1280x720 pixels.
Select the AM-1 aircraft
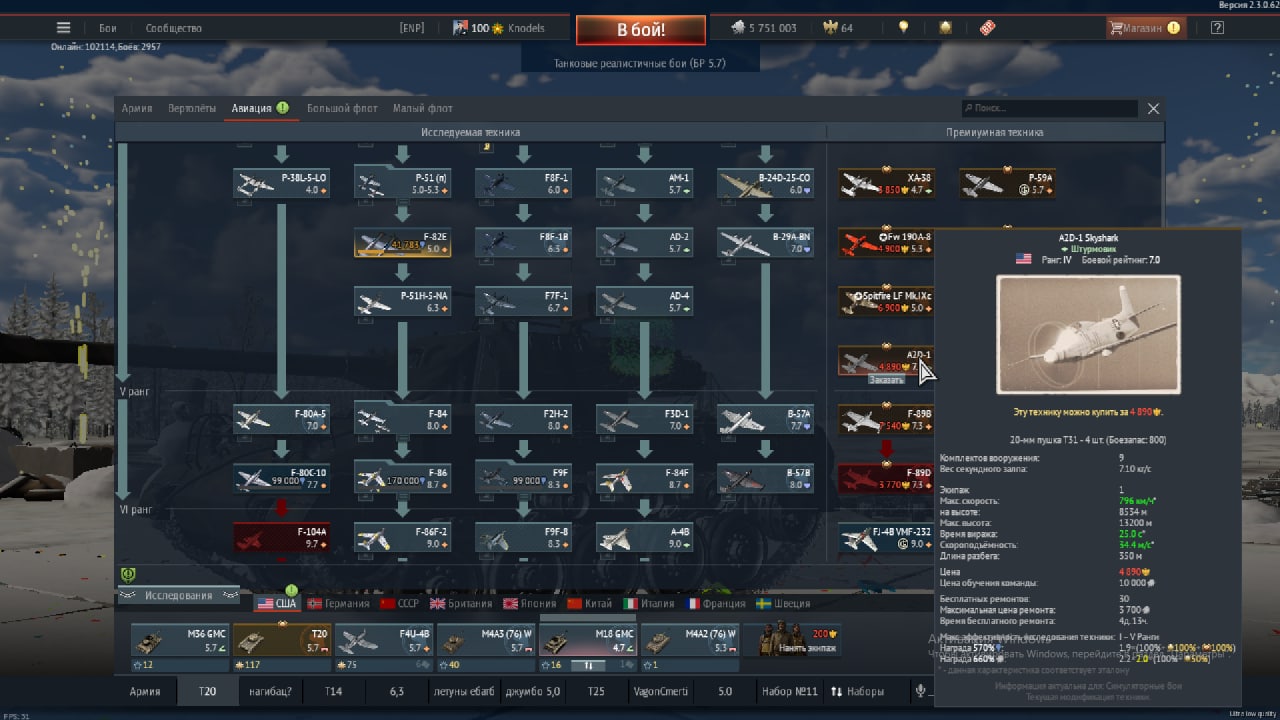coord(644,183)
